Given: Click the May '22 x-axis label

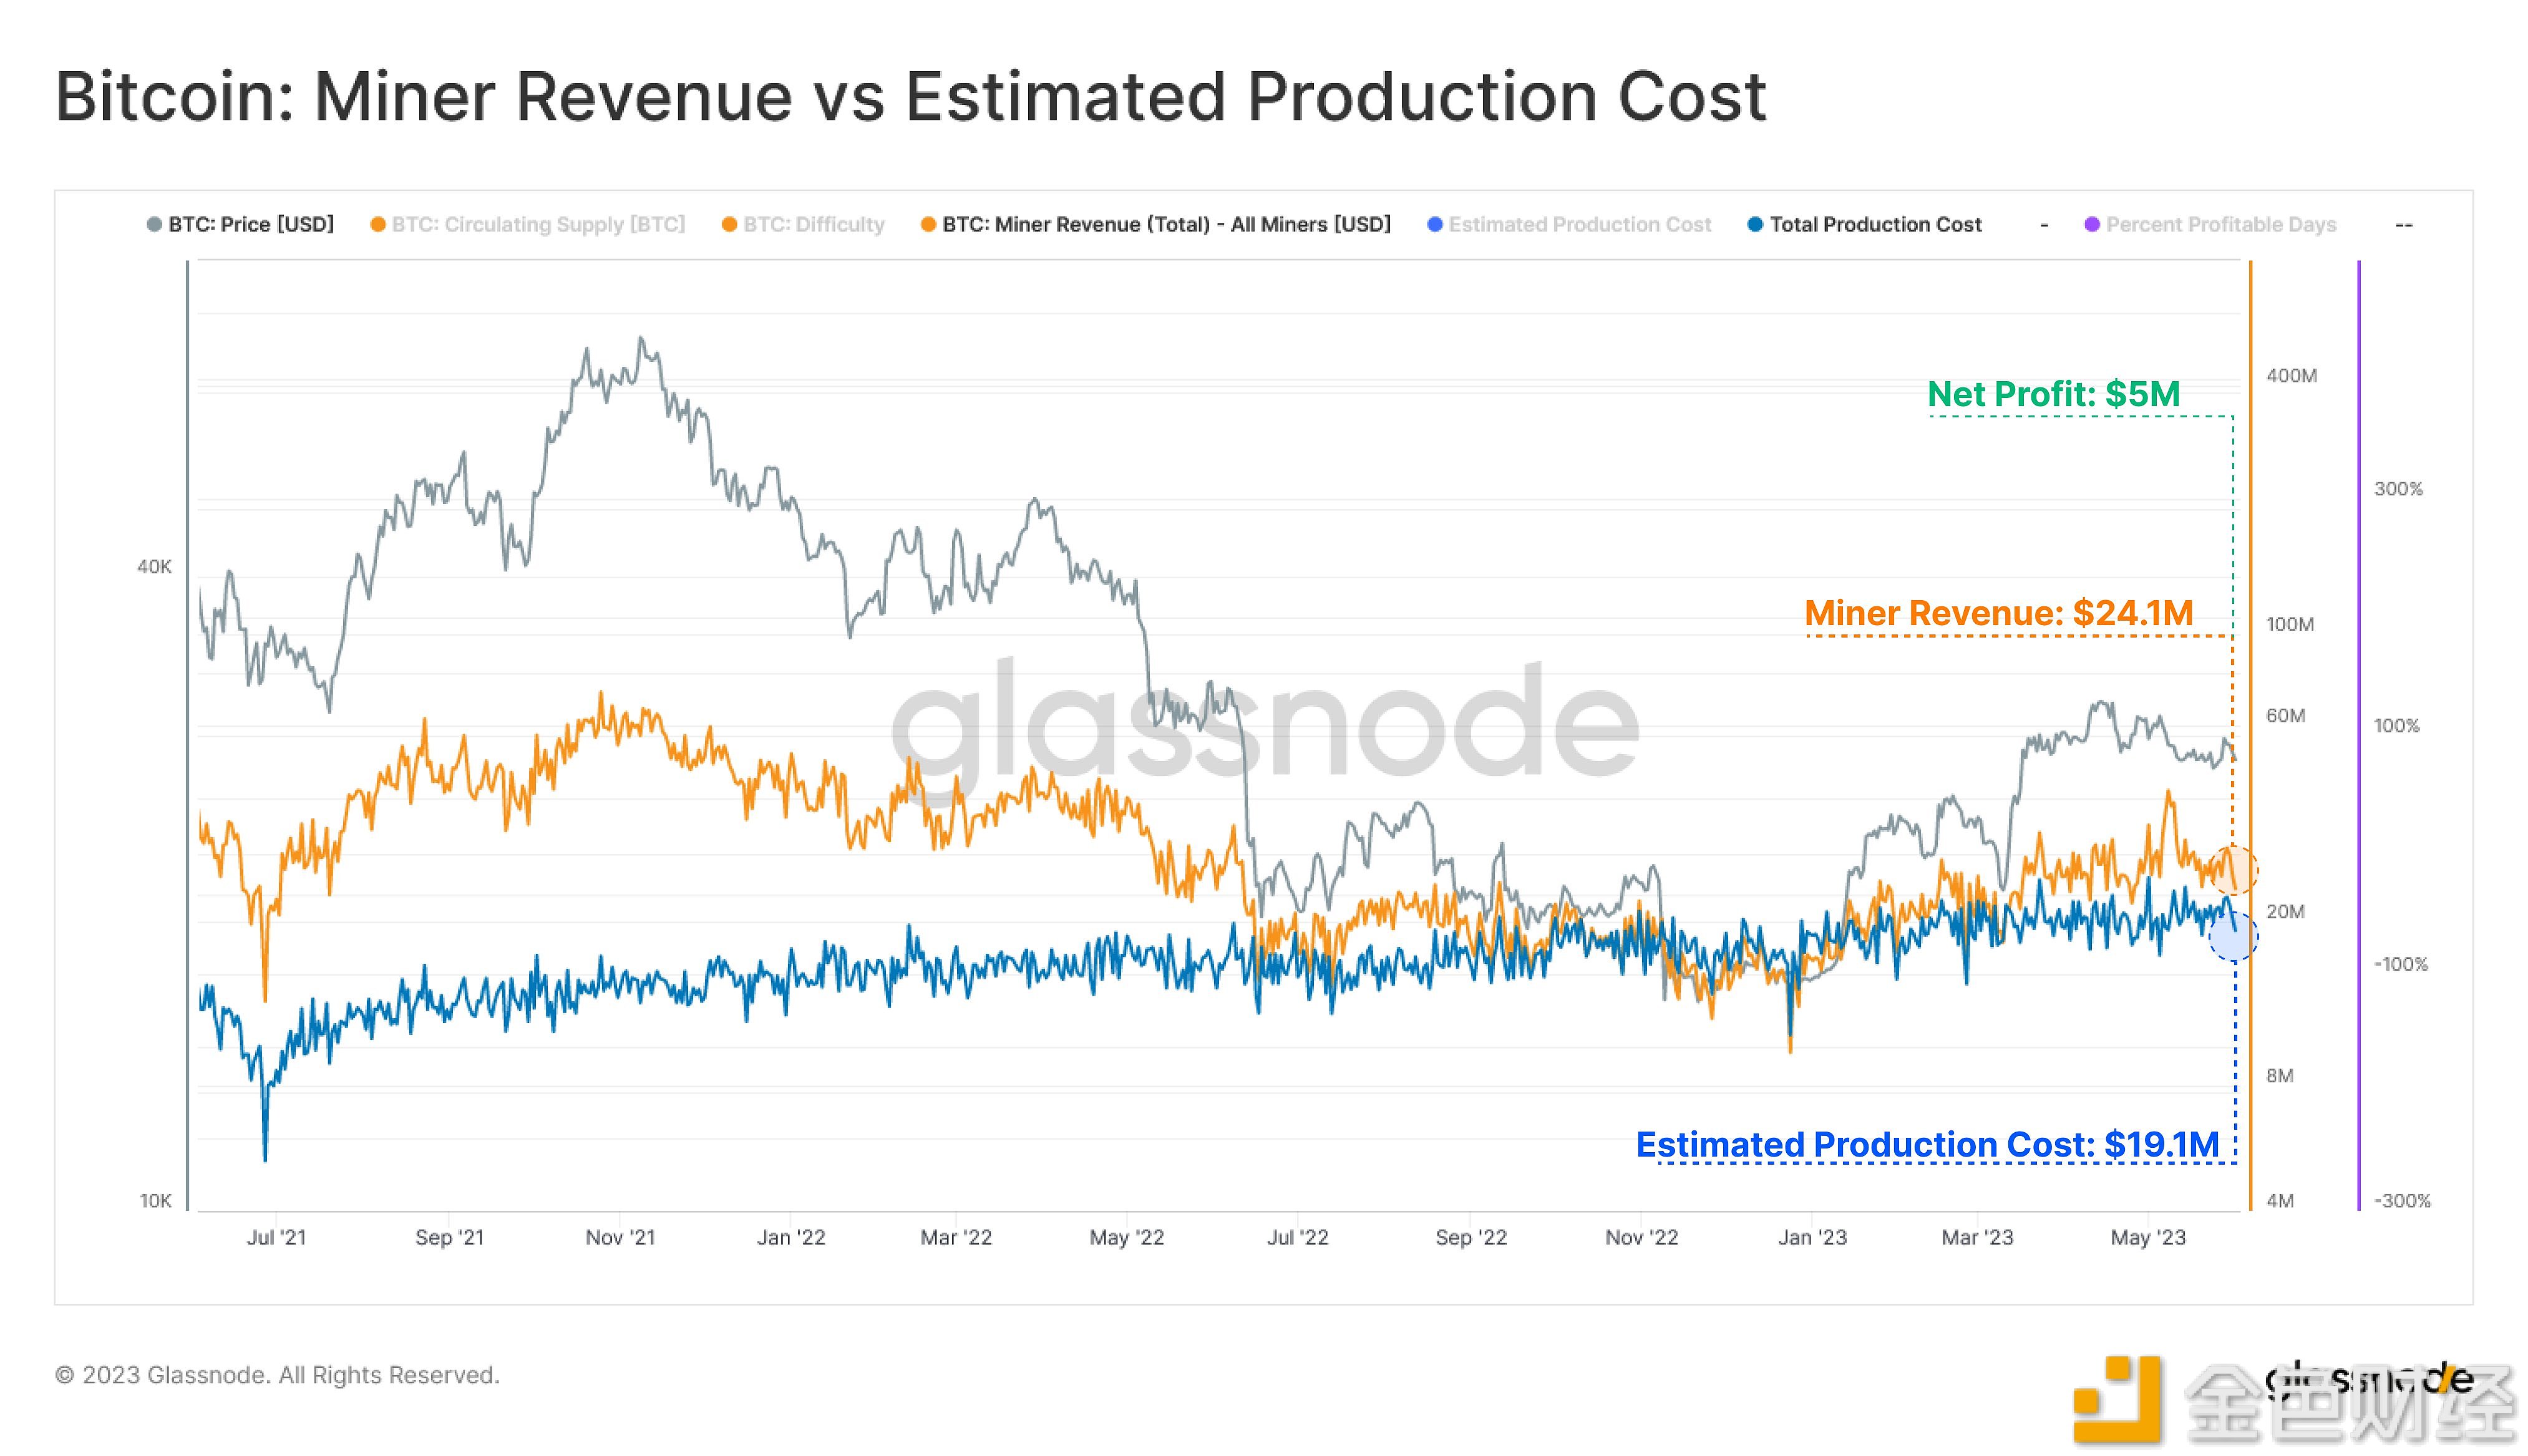Looking at the screenshot, I should point(1127,1237).
